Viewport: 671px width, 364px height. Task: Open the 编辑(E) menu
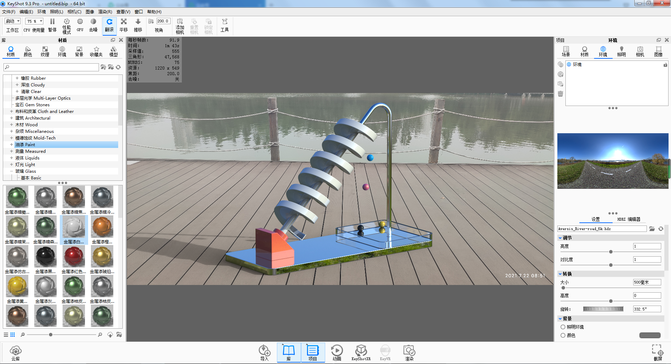click(x=26, y=12)
